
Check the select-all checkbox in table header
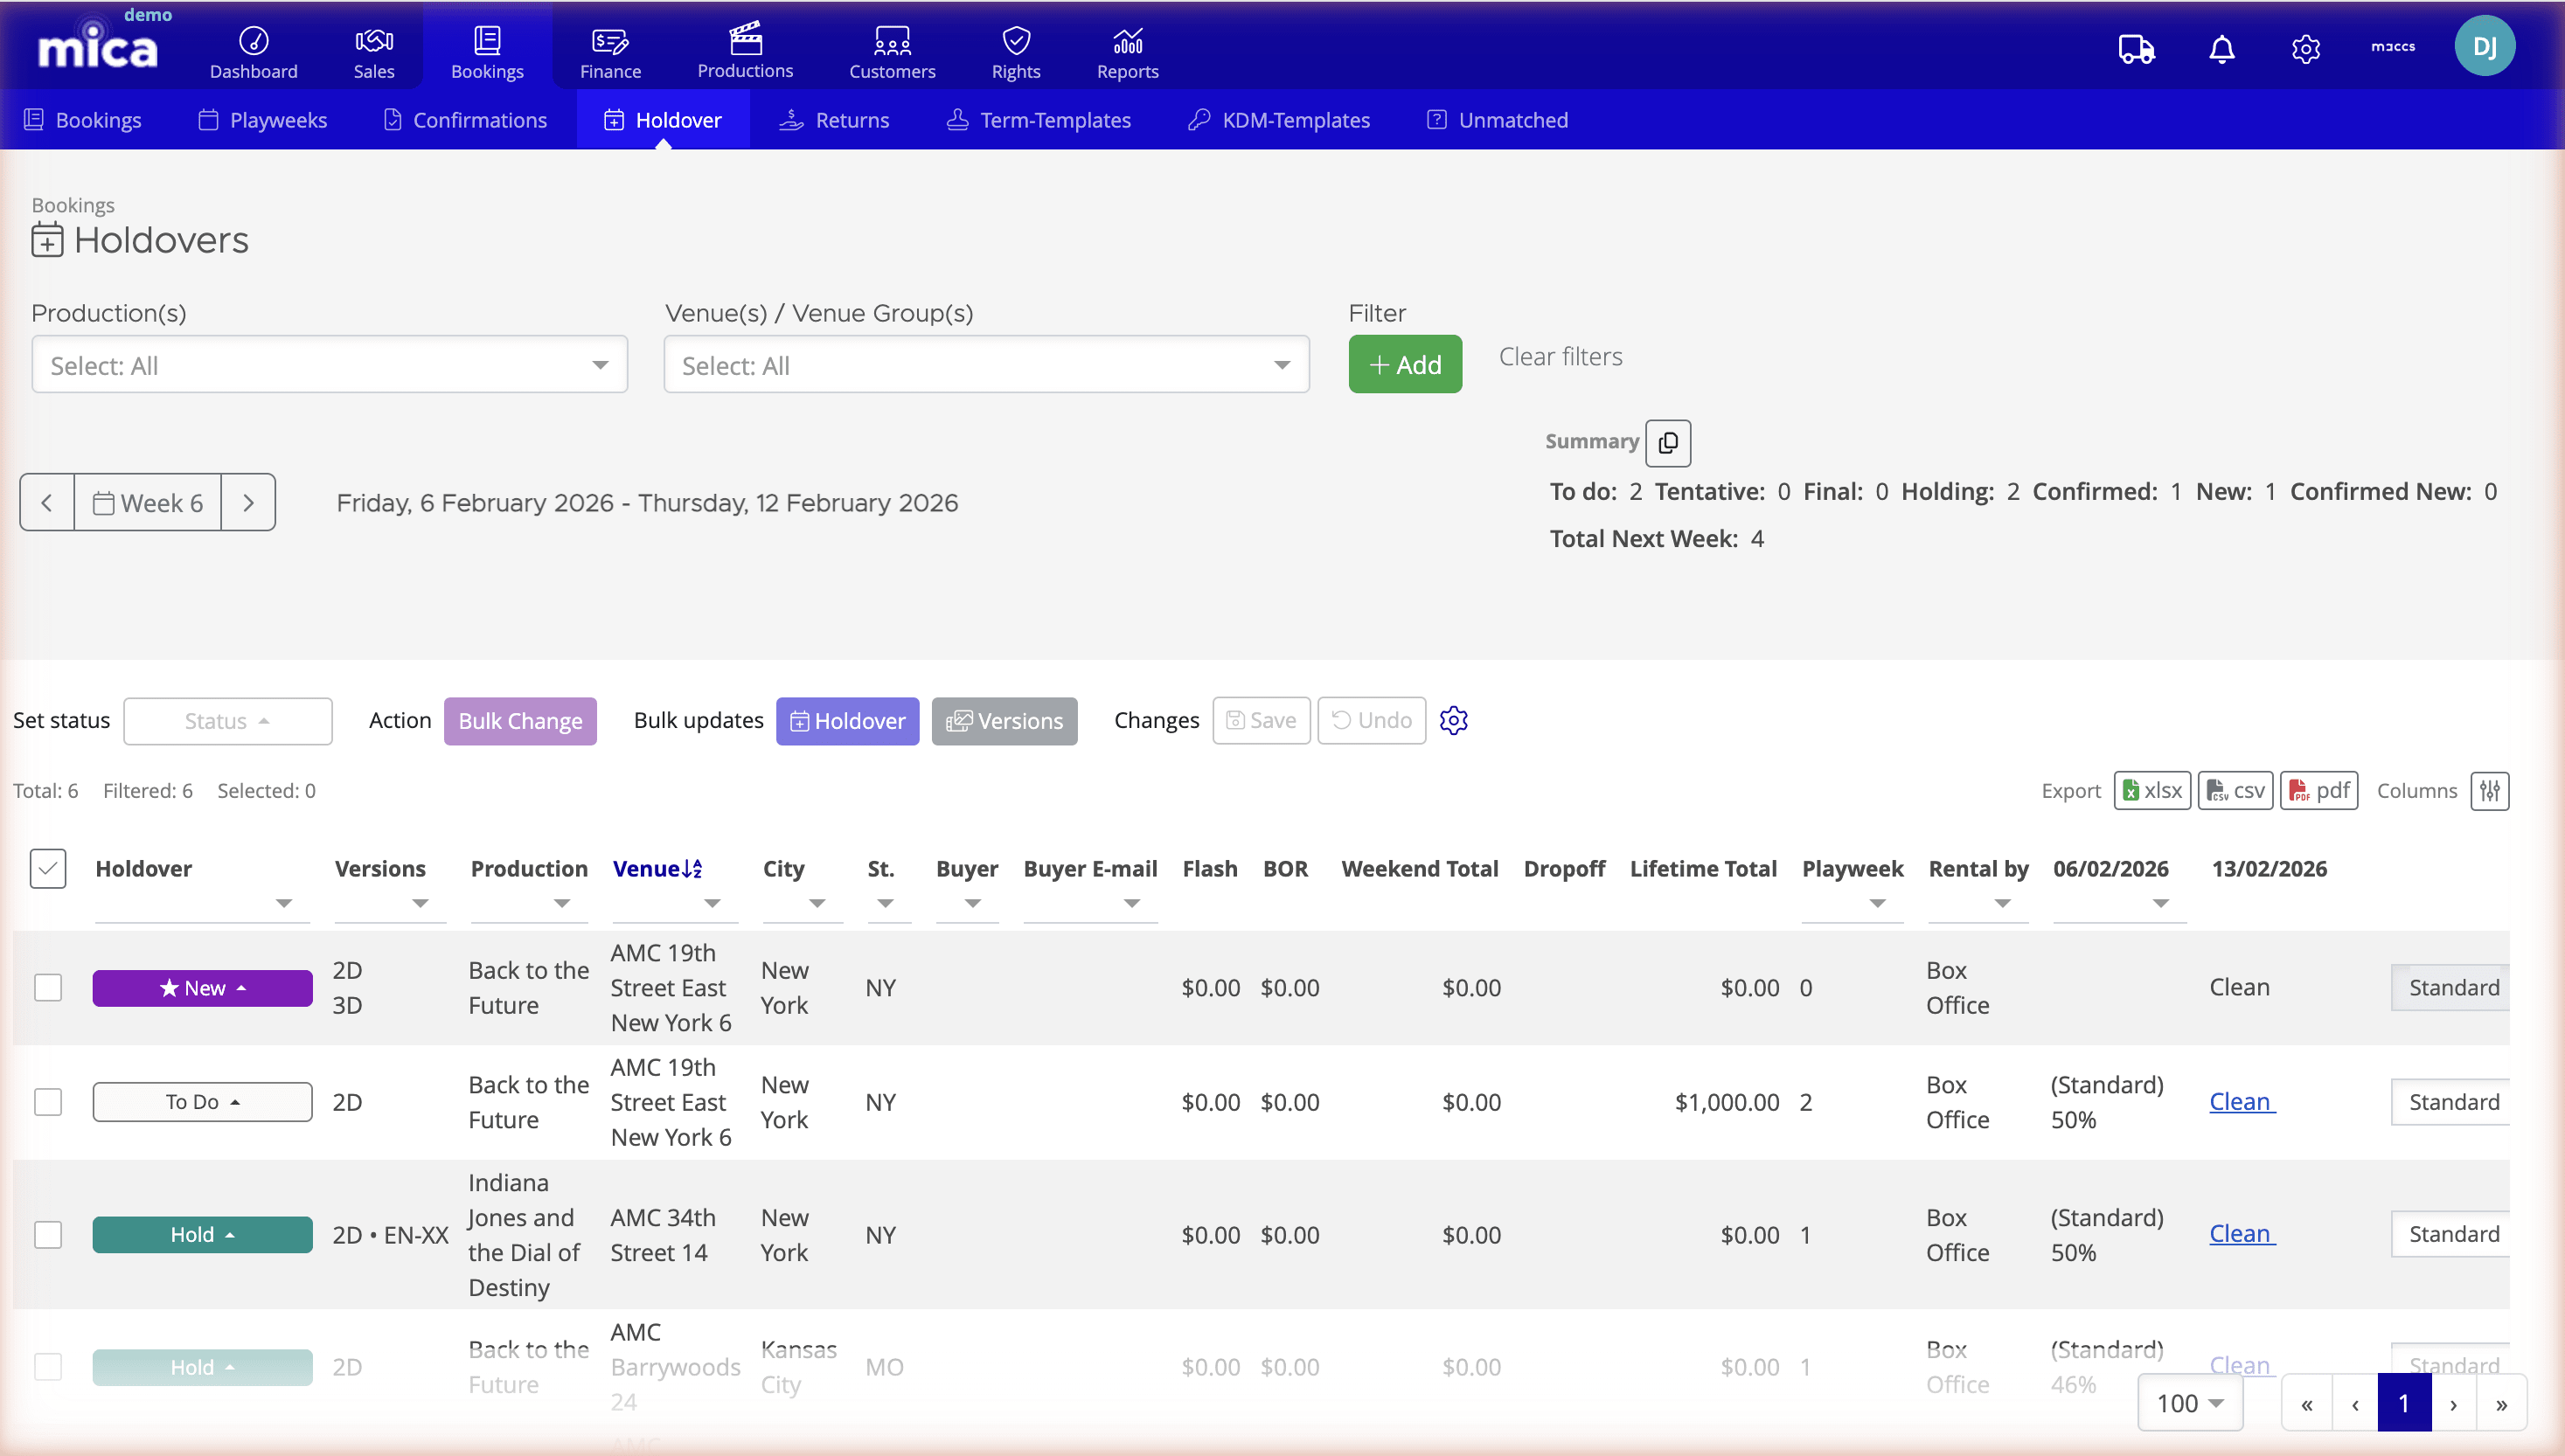(x=47, y=868)
